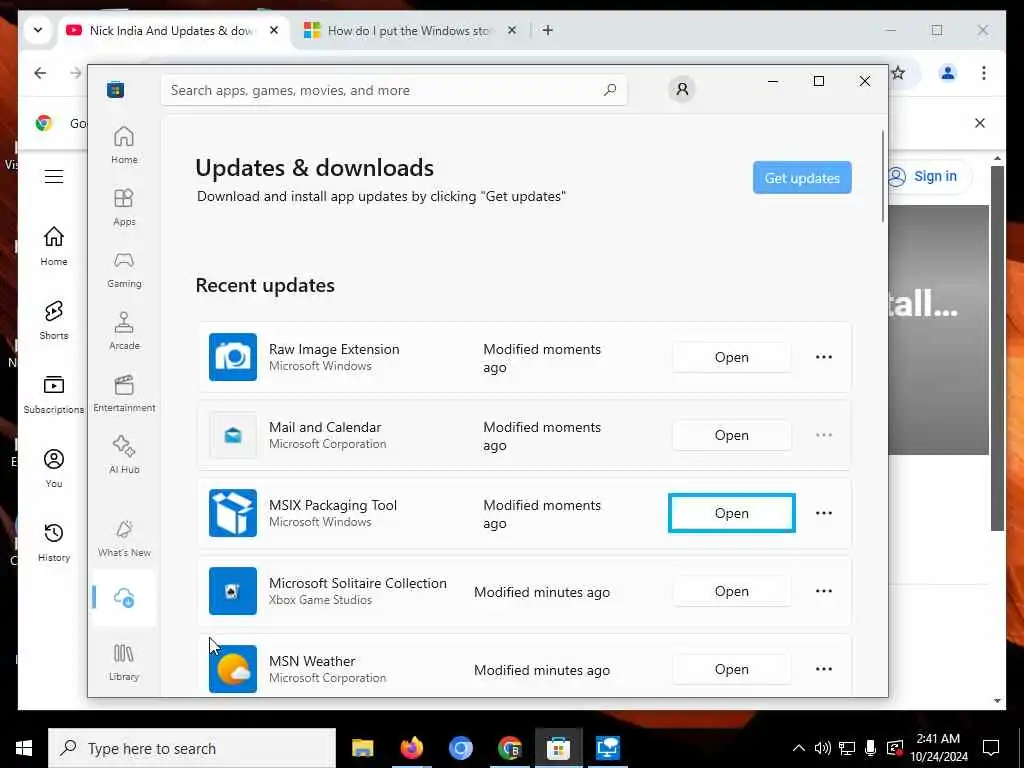Open the Windows Start menu
The height and width of the screenshot is (768, 1024).
pyautogui.click(x=24, y=748)
